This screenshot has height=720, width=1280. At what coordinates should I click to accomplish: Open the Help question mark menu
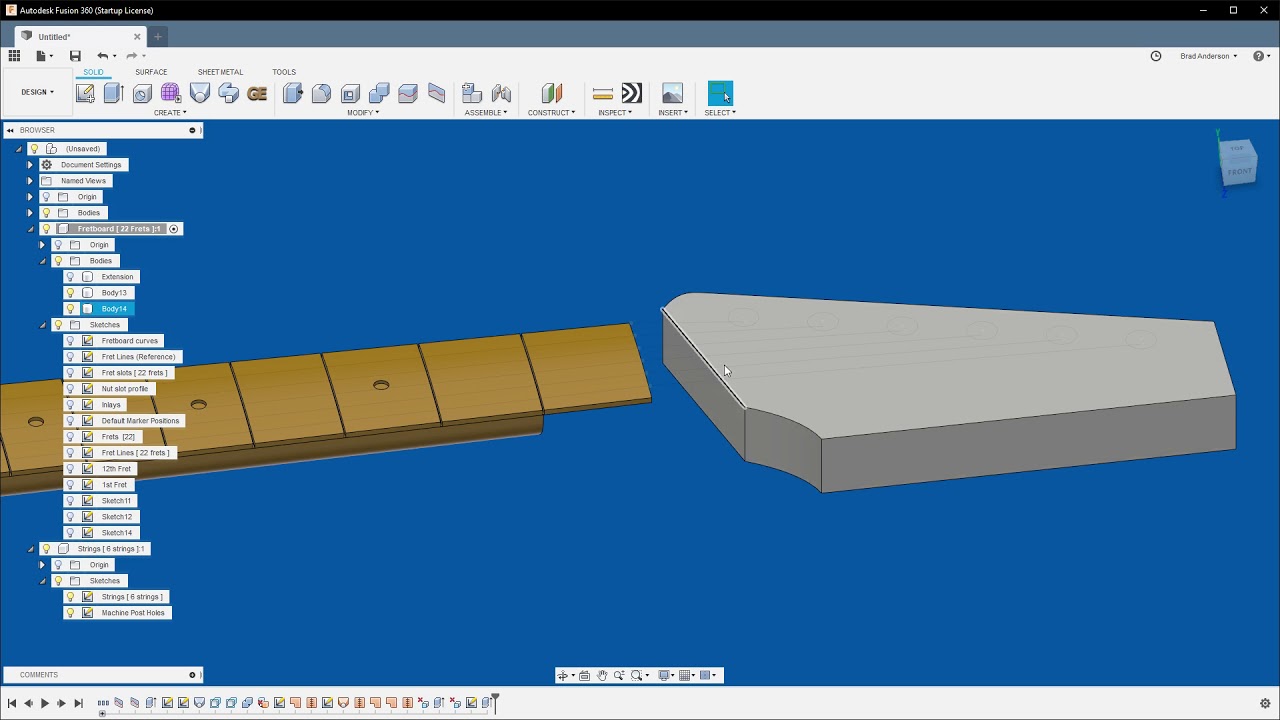click(x=1260, y=56)
